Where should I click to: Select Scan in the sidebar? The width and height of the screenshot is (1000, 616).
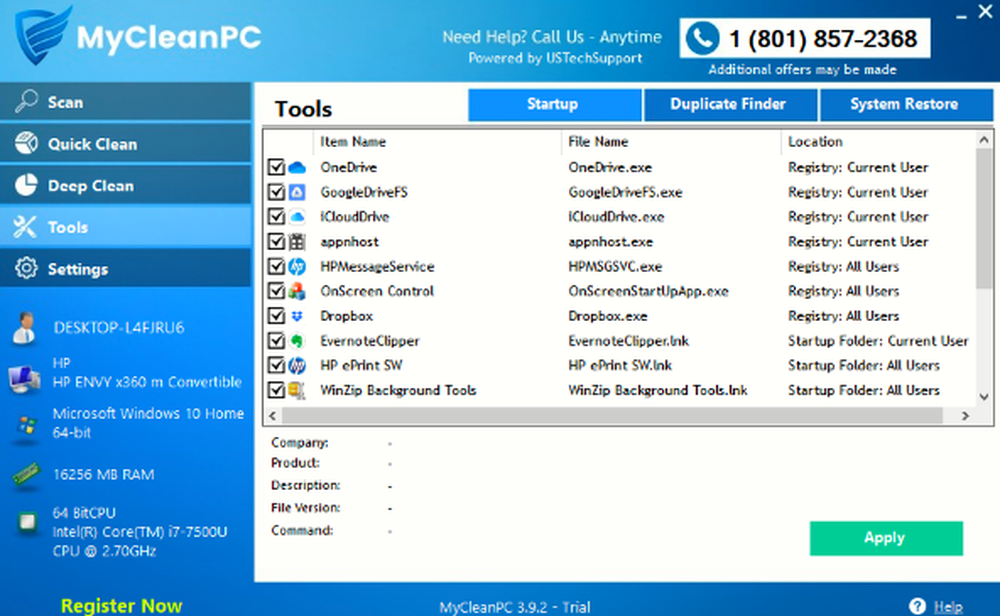pos(126,102)
